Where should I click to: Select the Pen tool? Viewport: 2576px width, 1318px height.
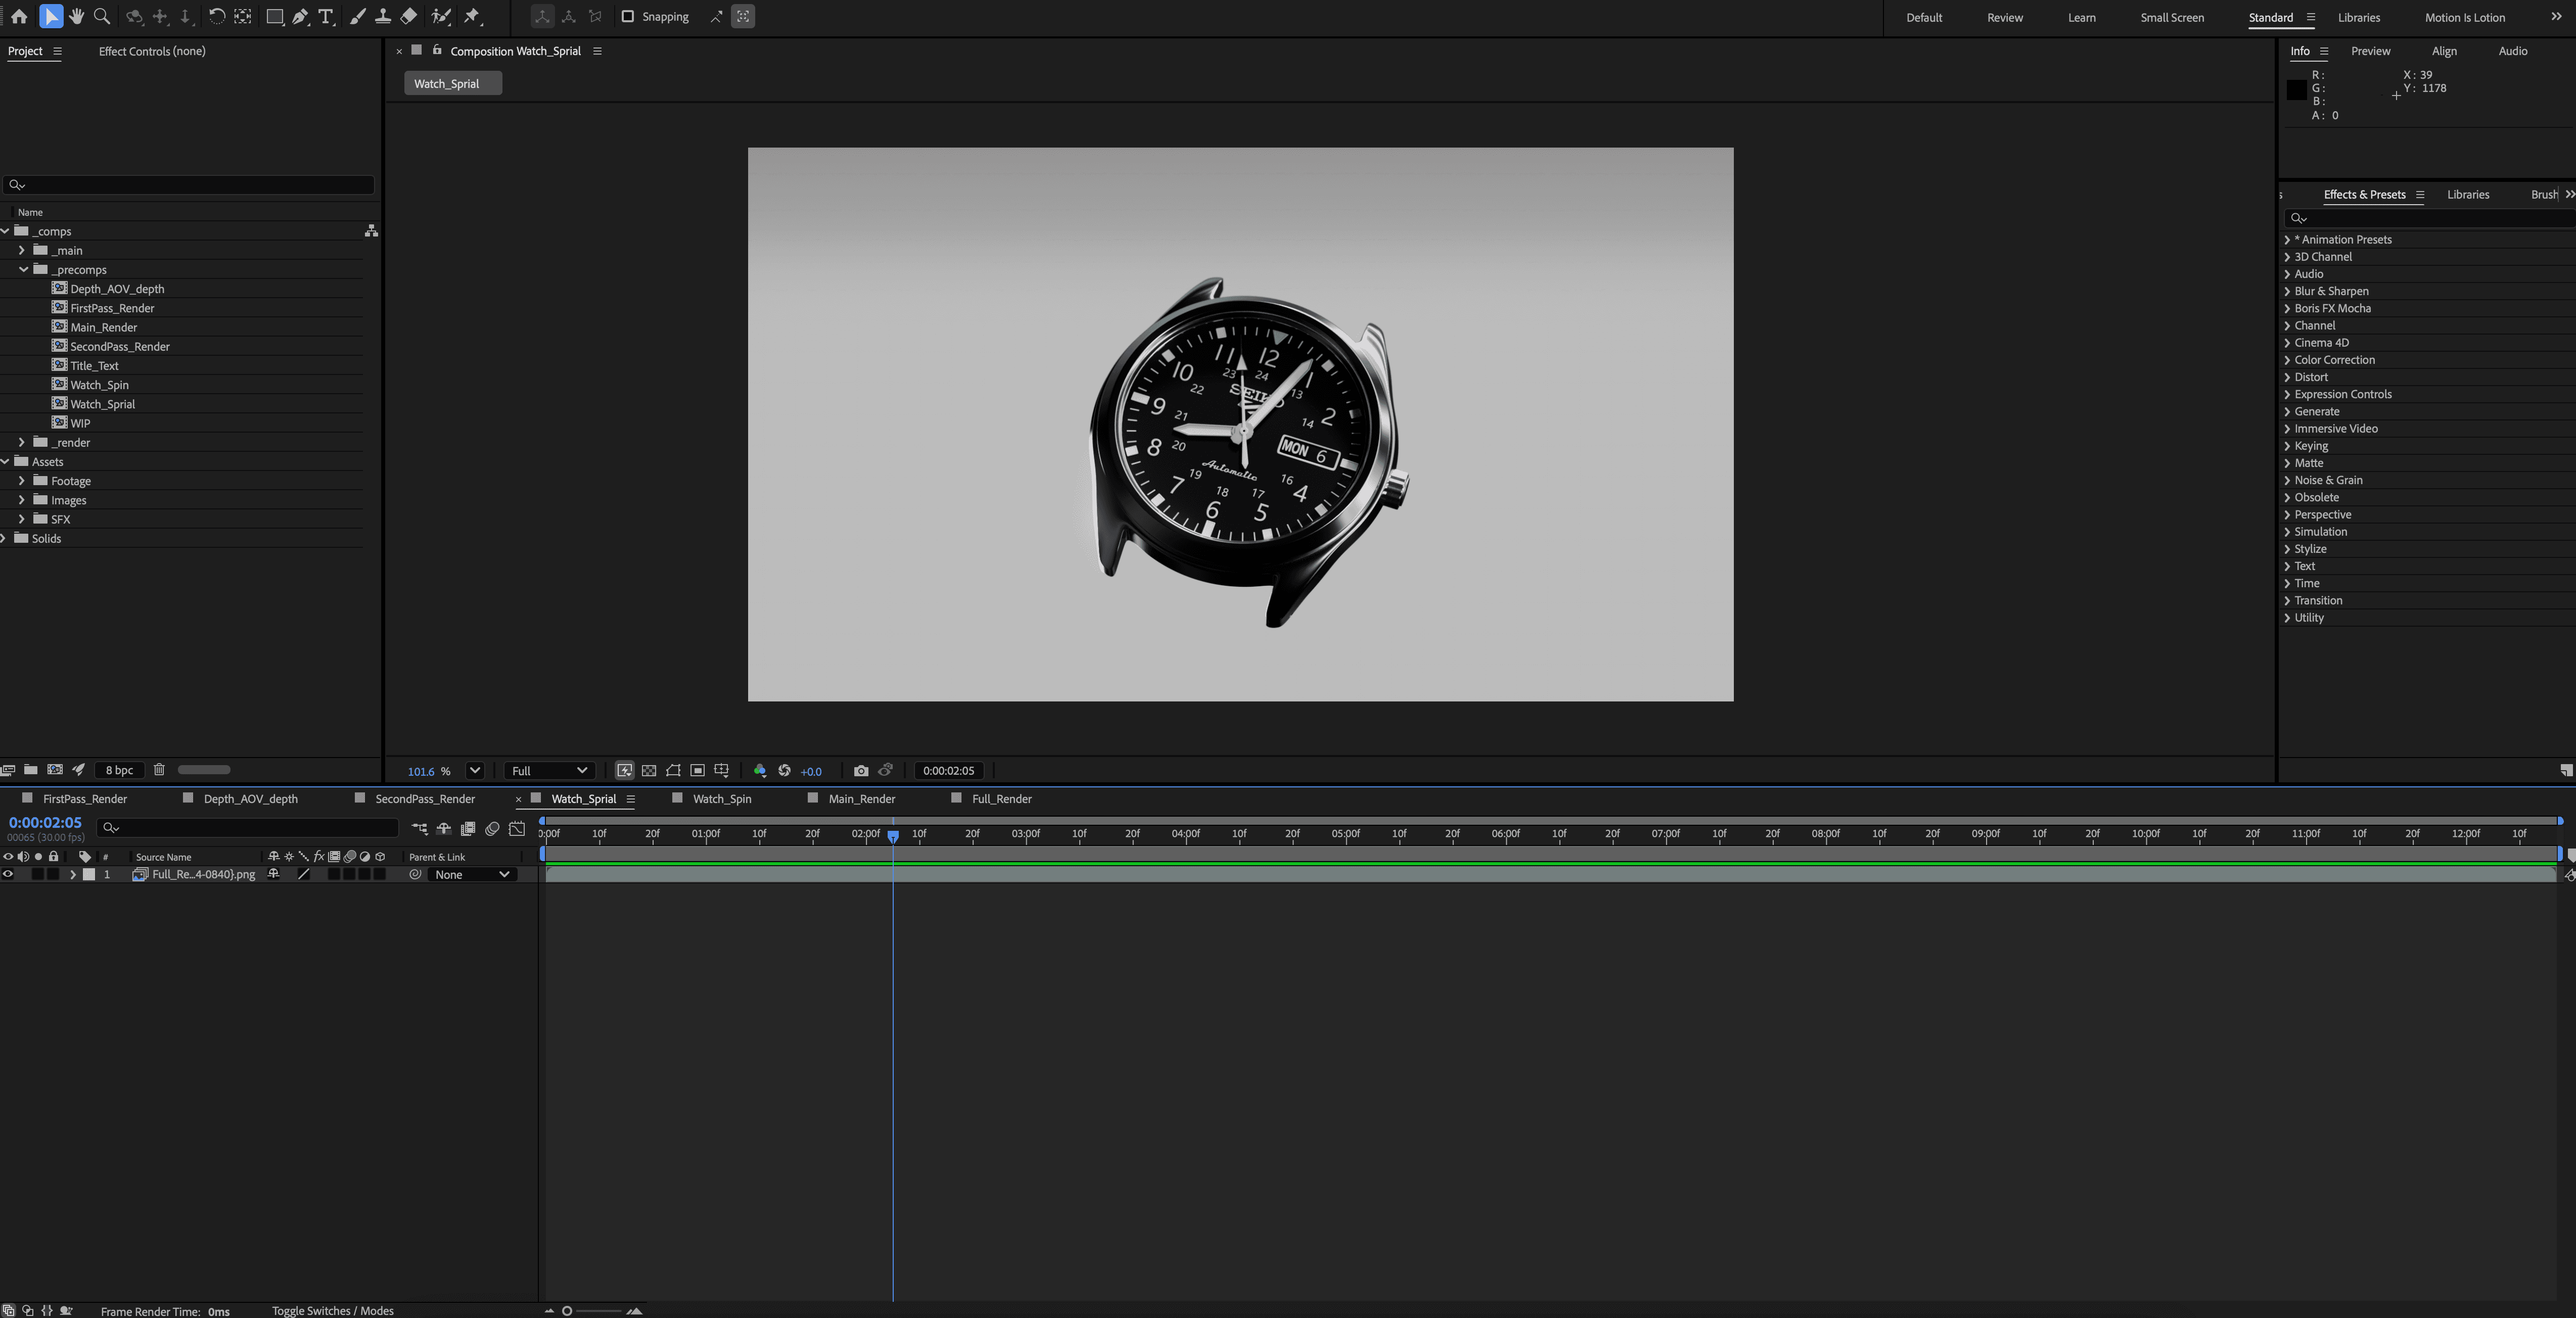coord(300,16)
